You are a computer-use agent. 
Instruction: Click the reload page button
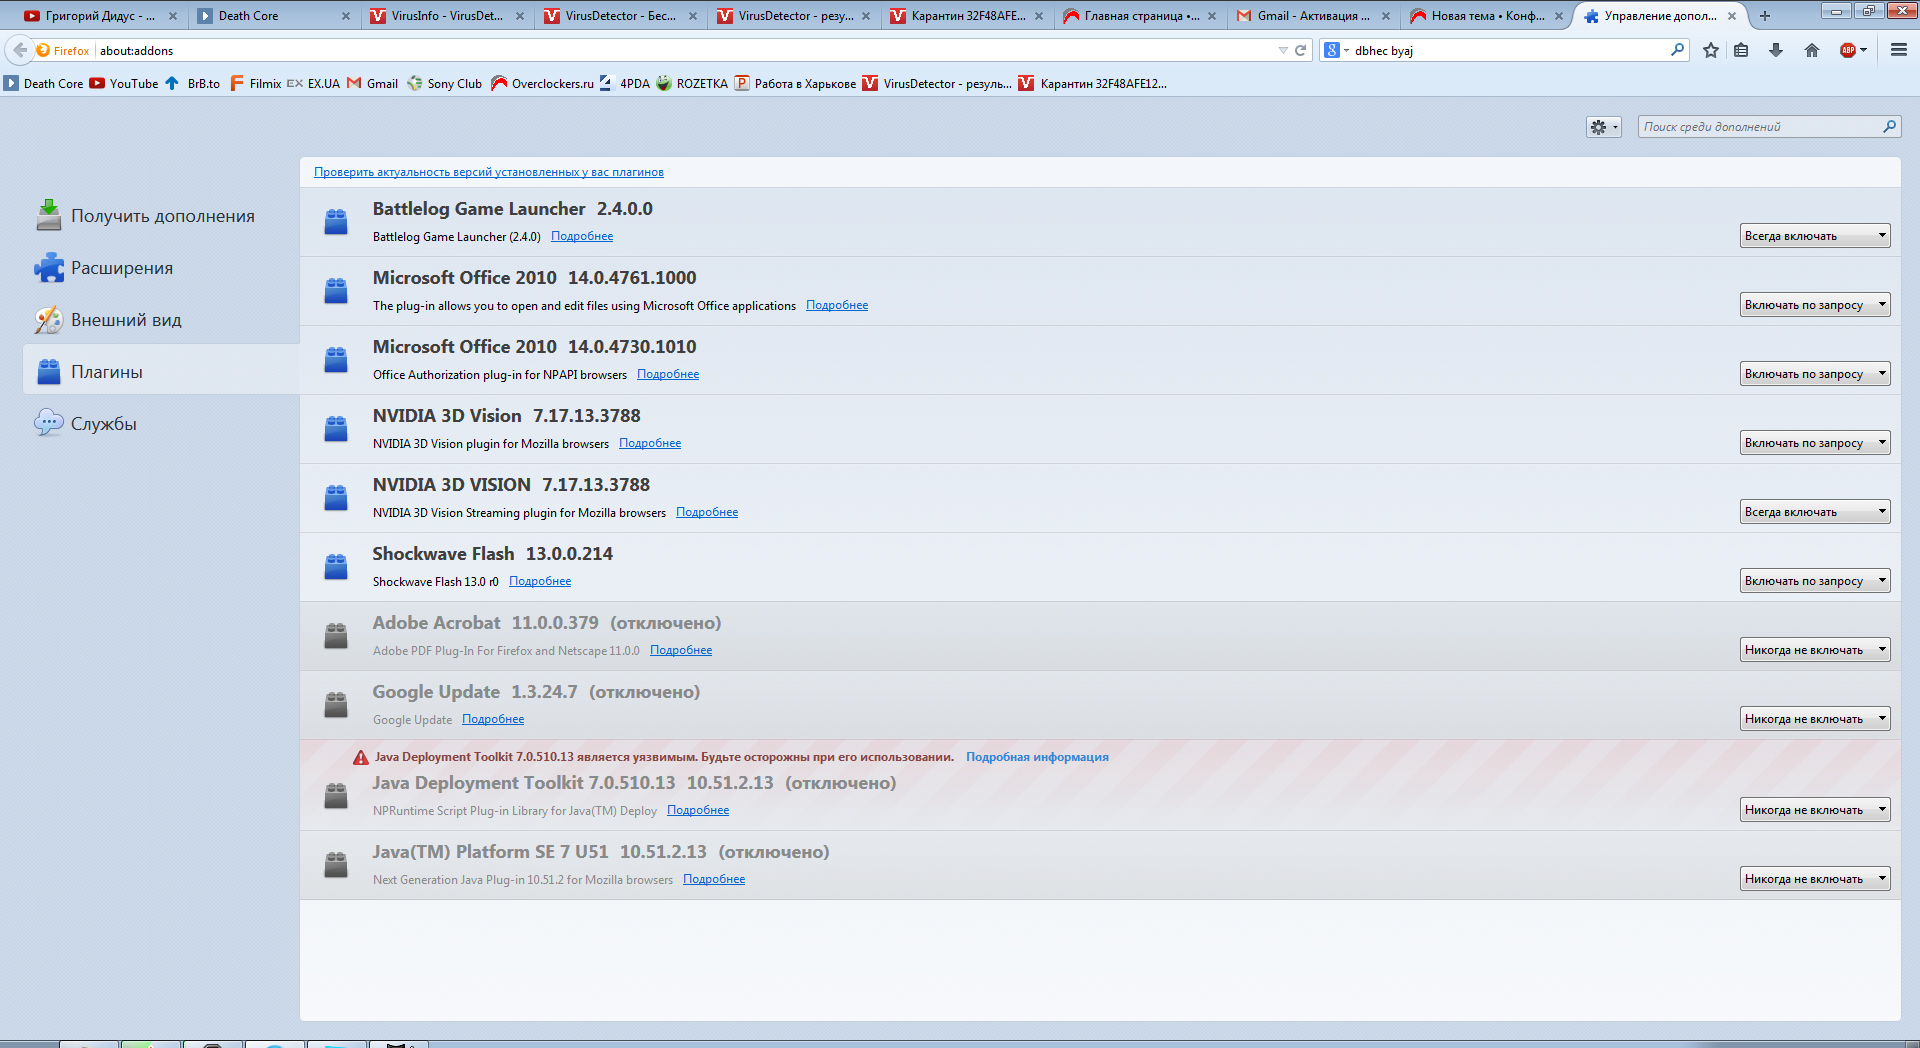(1301, 51)
